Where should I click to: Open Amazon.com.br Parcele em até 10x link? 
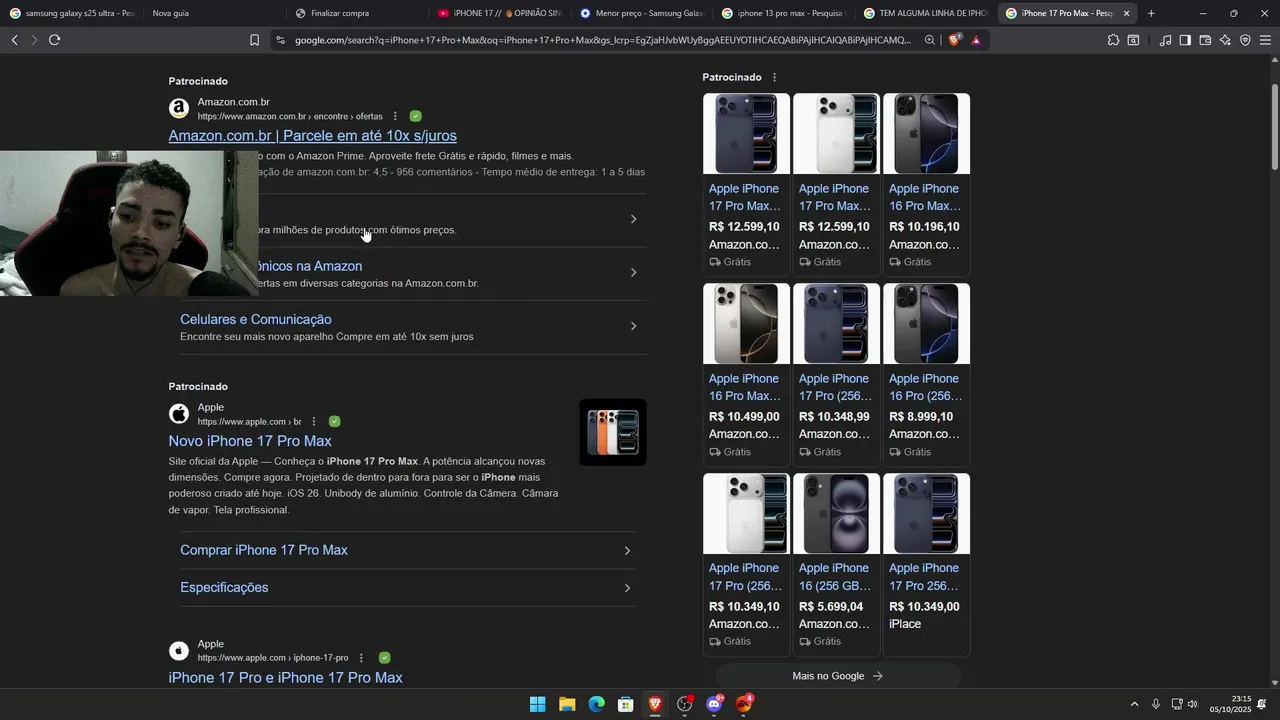click(312, 136)
